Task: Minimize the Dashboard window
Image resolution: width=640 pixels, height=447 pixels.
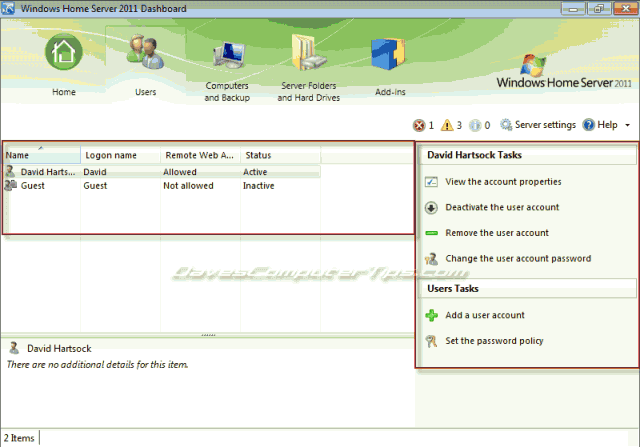Action: 573,9
